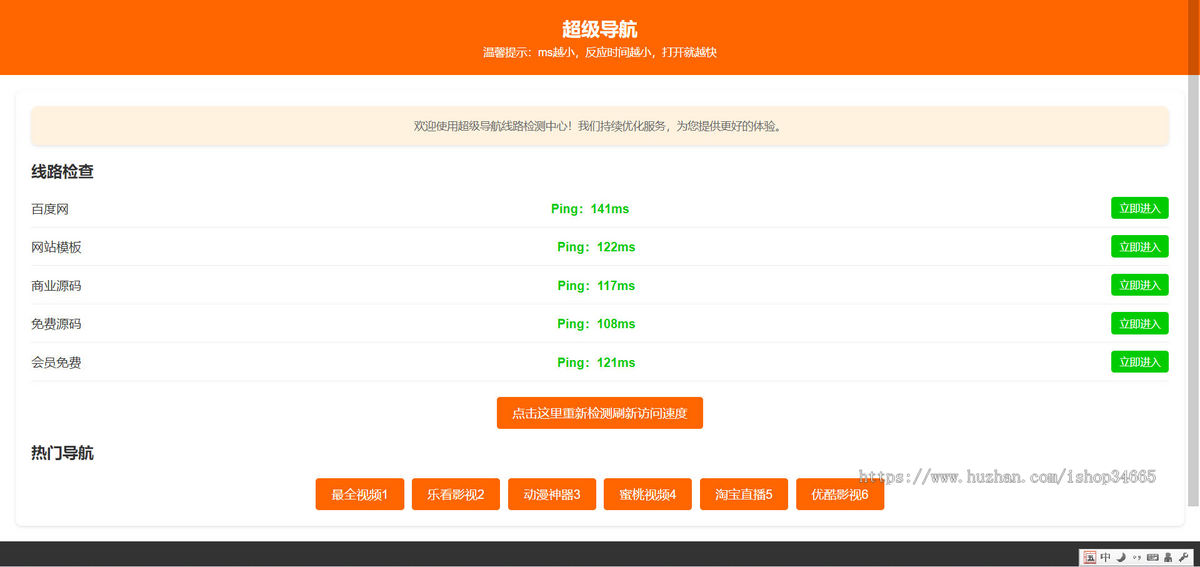Click the Ping: 141ms value

click(x=590, y=209)
